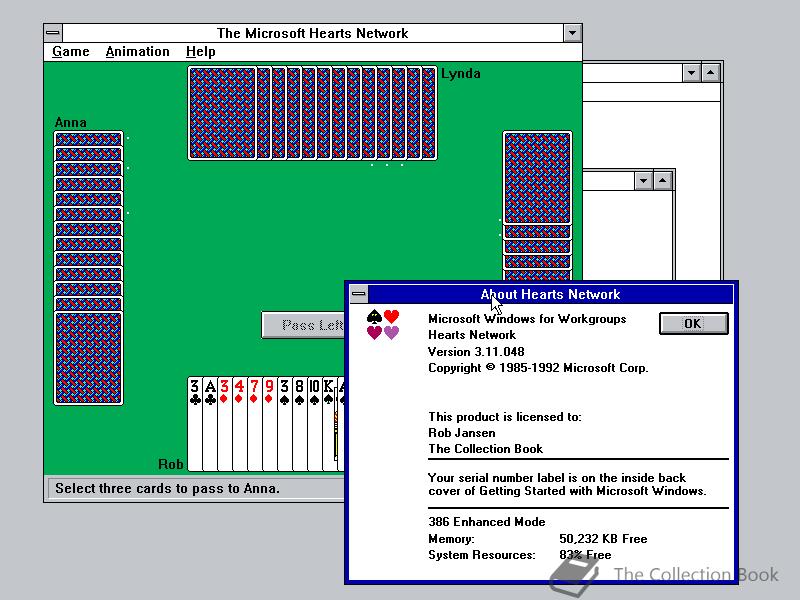This screenshot has width=800, height=600.
Task: Select the 3 of diamonds card
Action: [x=224, y=423]
